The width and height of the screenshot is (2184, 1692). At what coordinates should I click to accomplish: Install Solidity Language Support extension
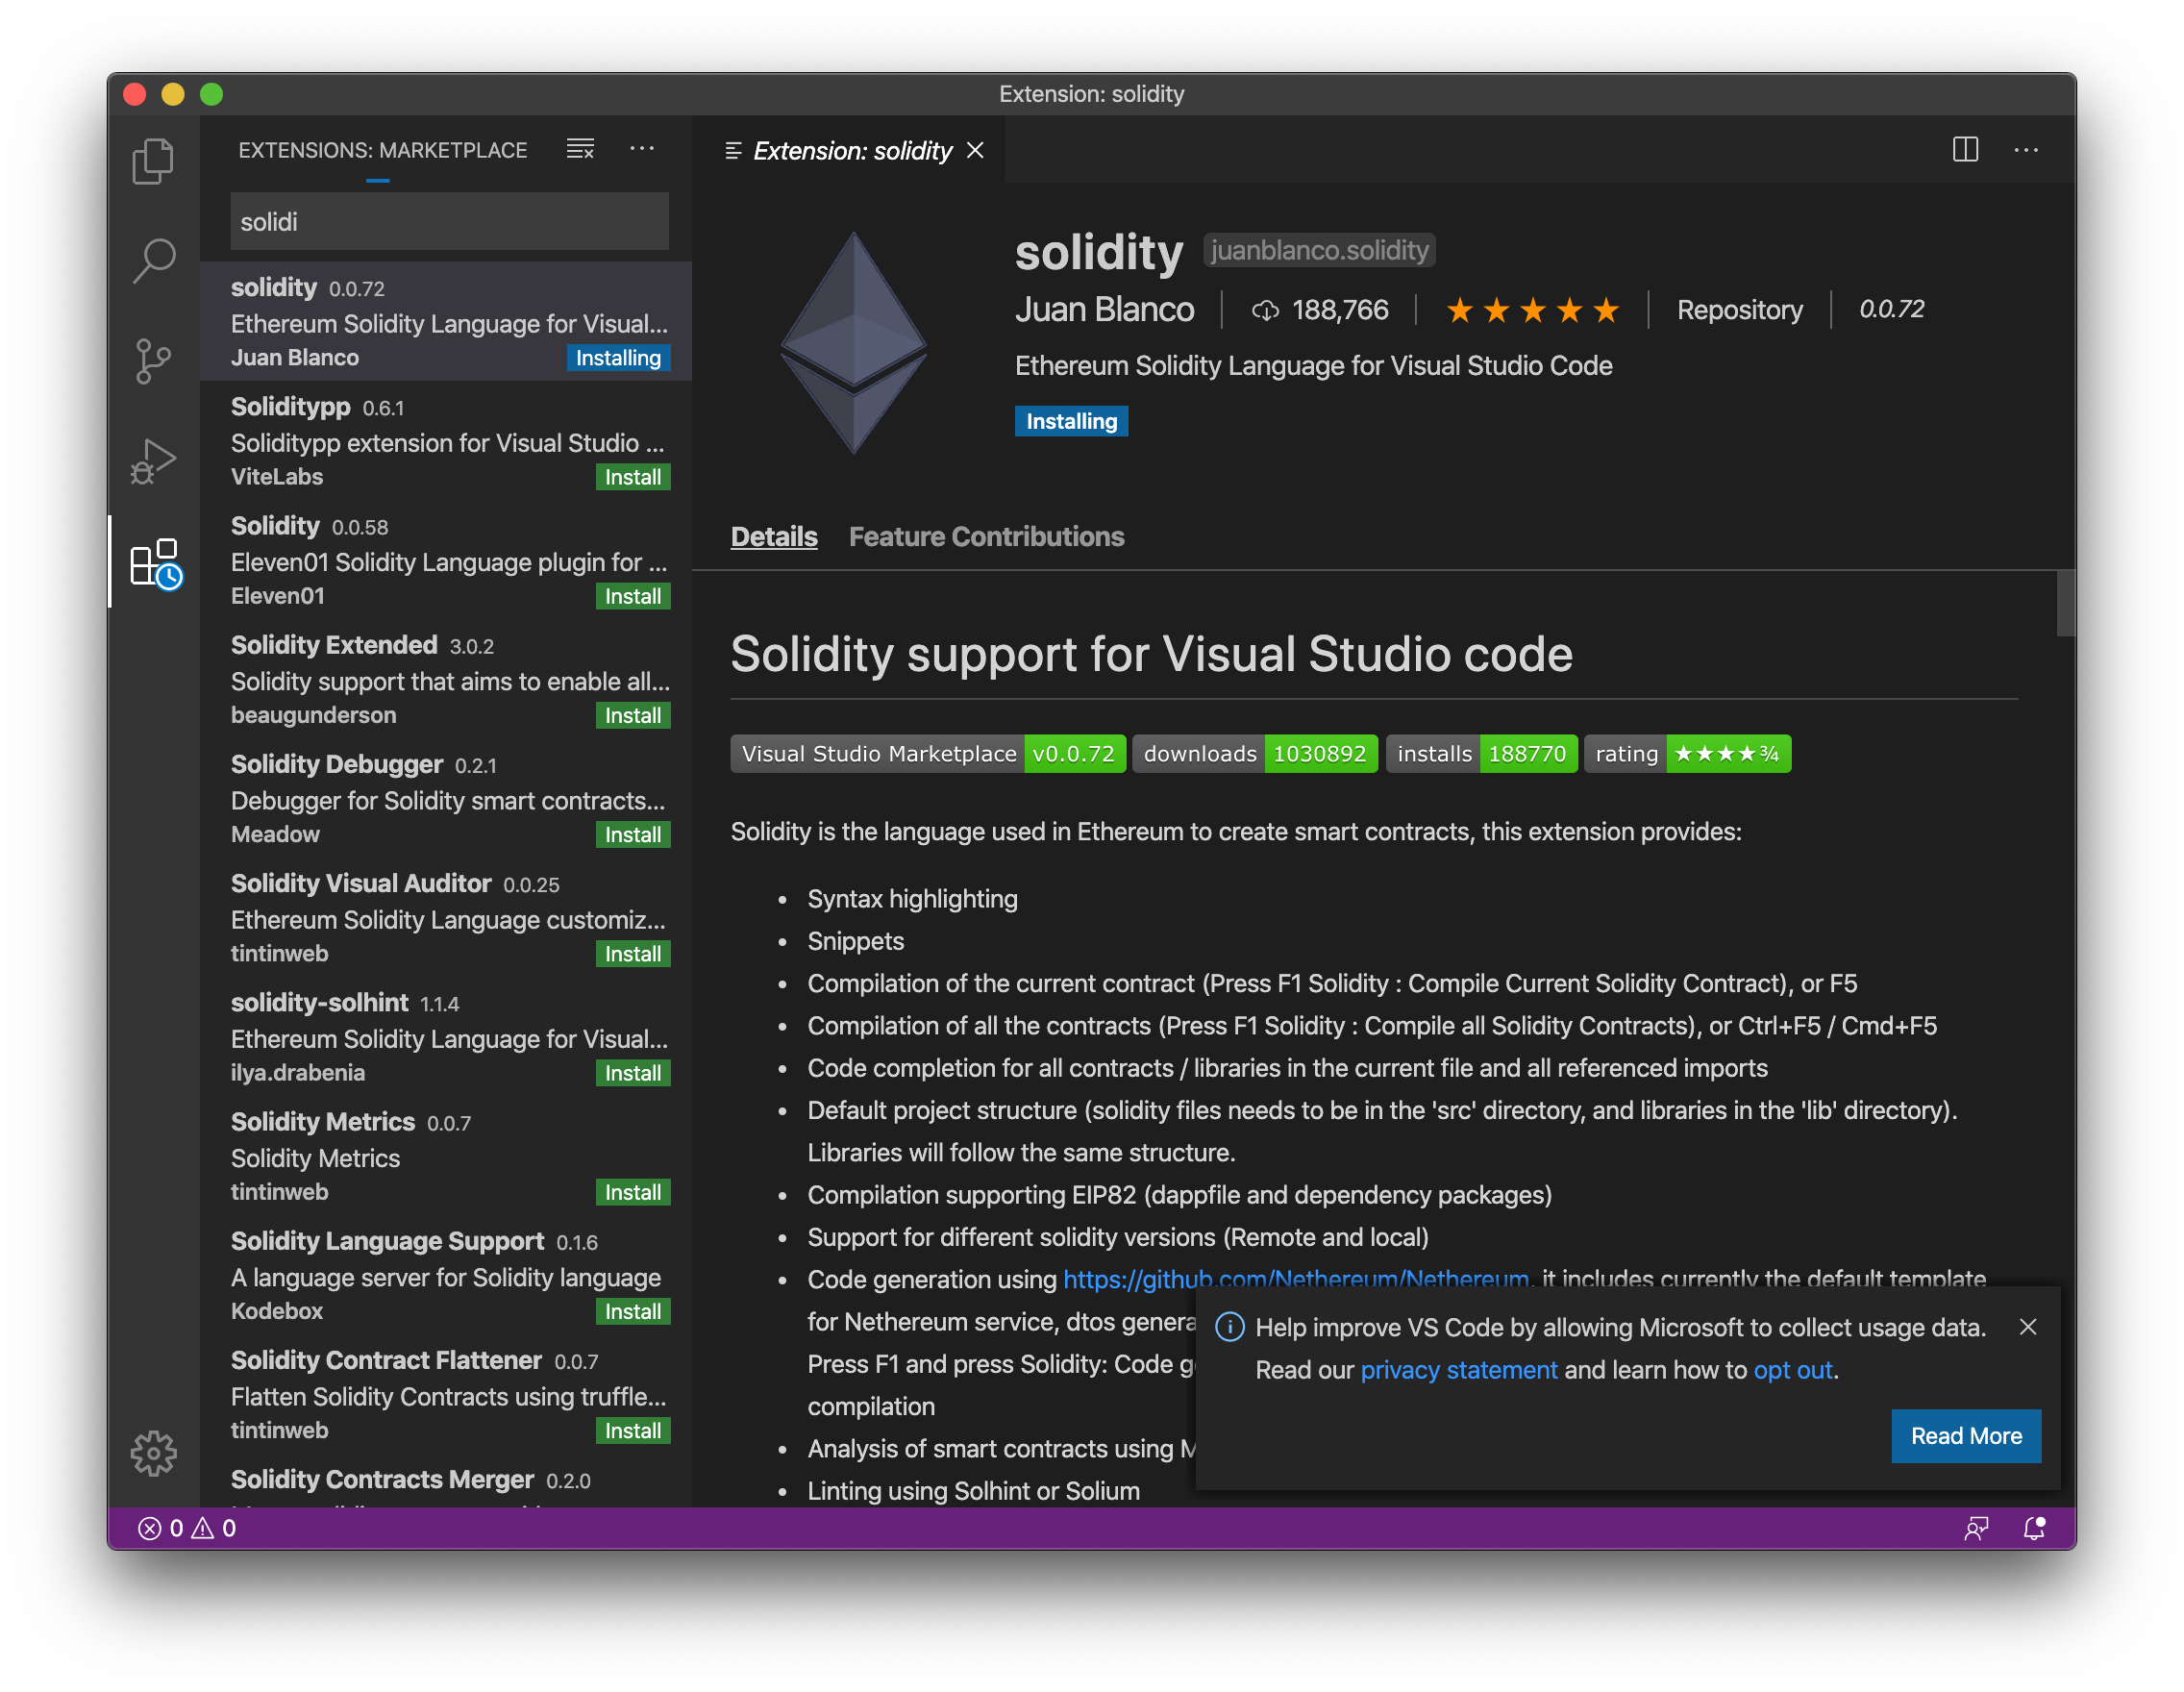633,1311
